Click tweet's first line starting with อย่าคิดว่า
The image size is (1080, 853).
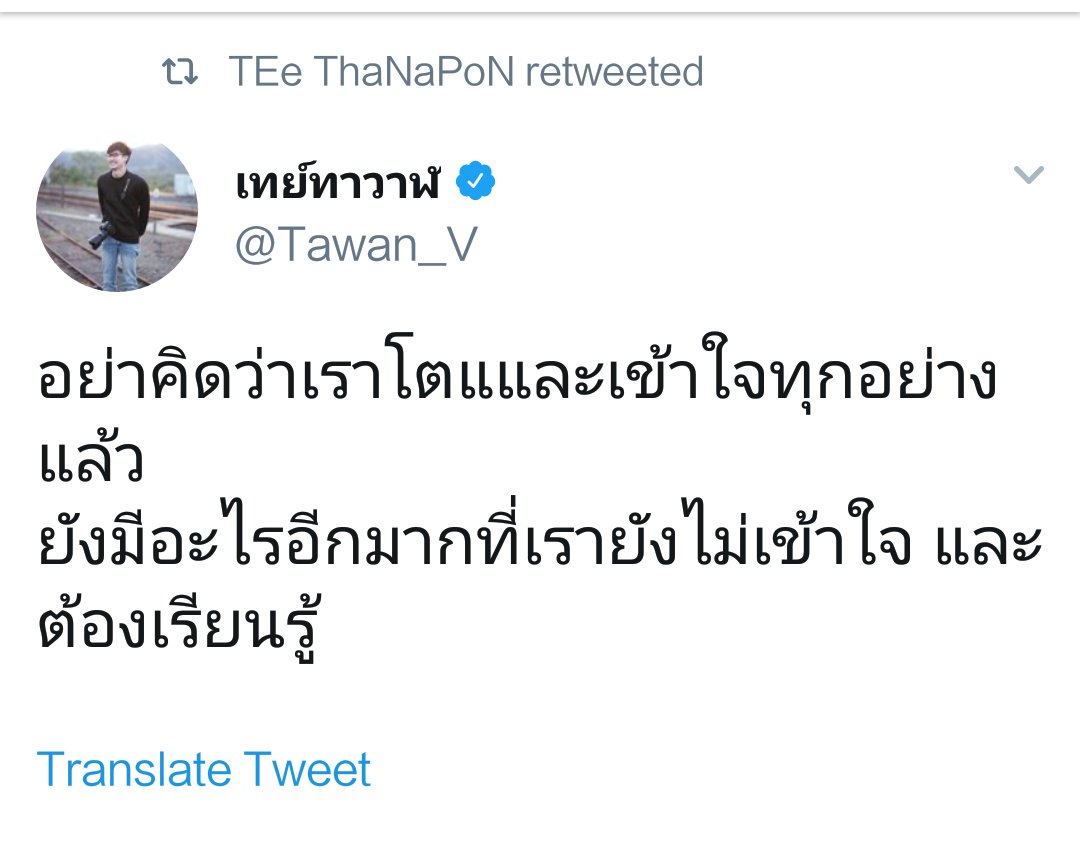(517, 376)
